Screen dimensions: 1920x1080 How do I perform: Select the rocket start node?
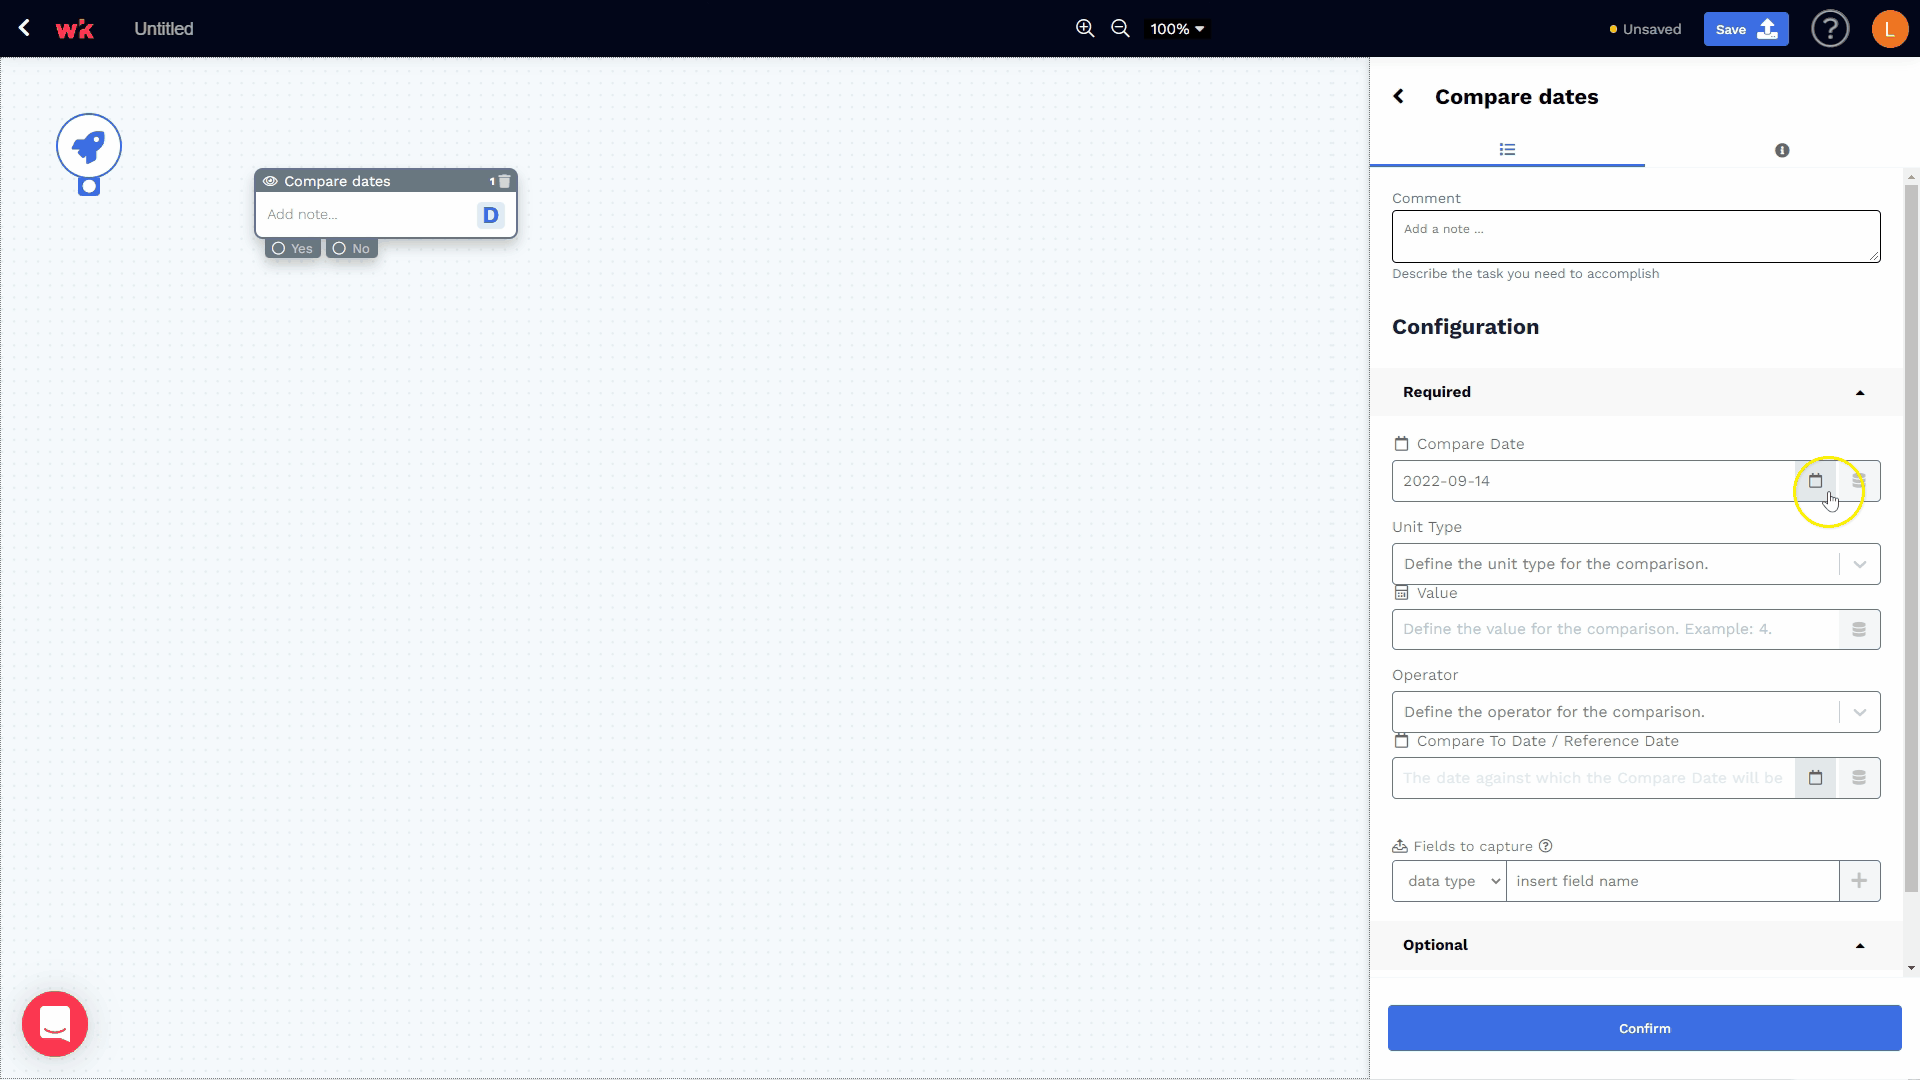[89, 146]
